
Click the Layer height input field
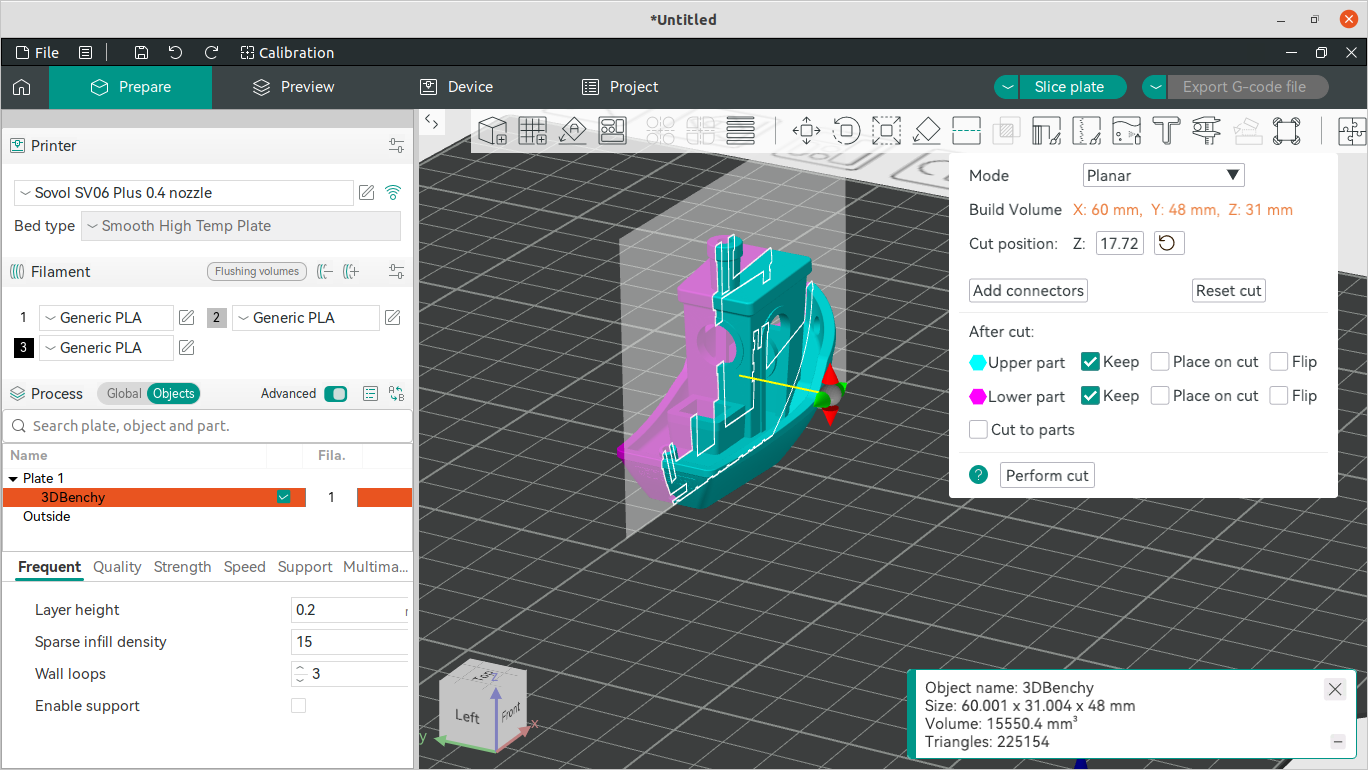[x=348, y=610]
